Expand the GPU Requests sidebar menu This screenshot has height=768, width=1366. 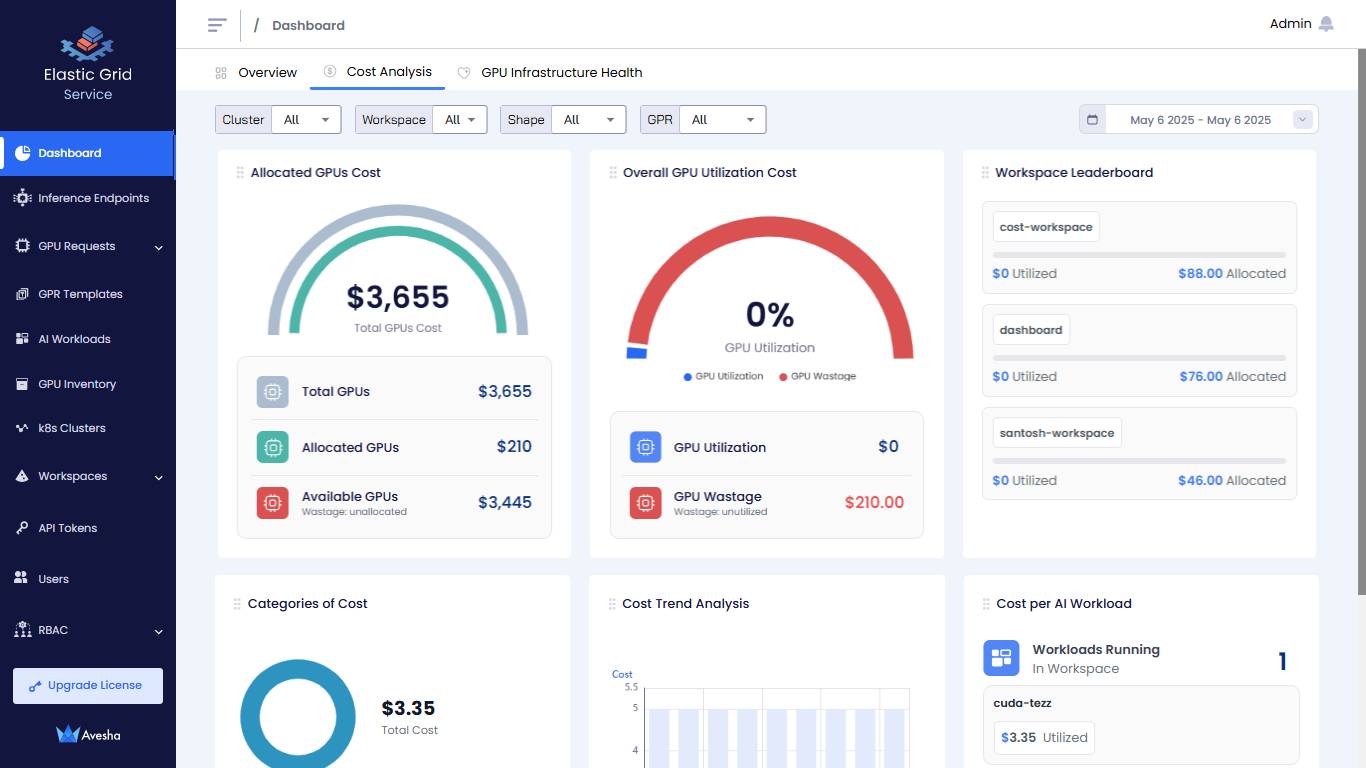tap(159, 247)
